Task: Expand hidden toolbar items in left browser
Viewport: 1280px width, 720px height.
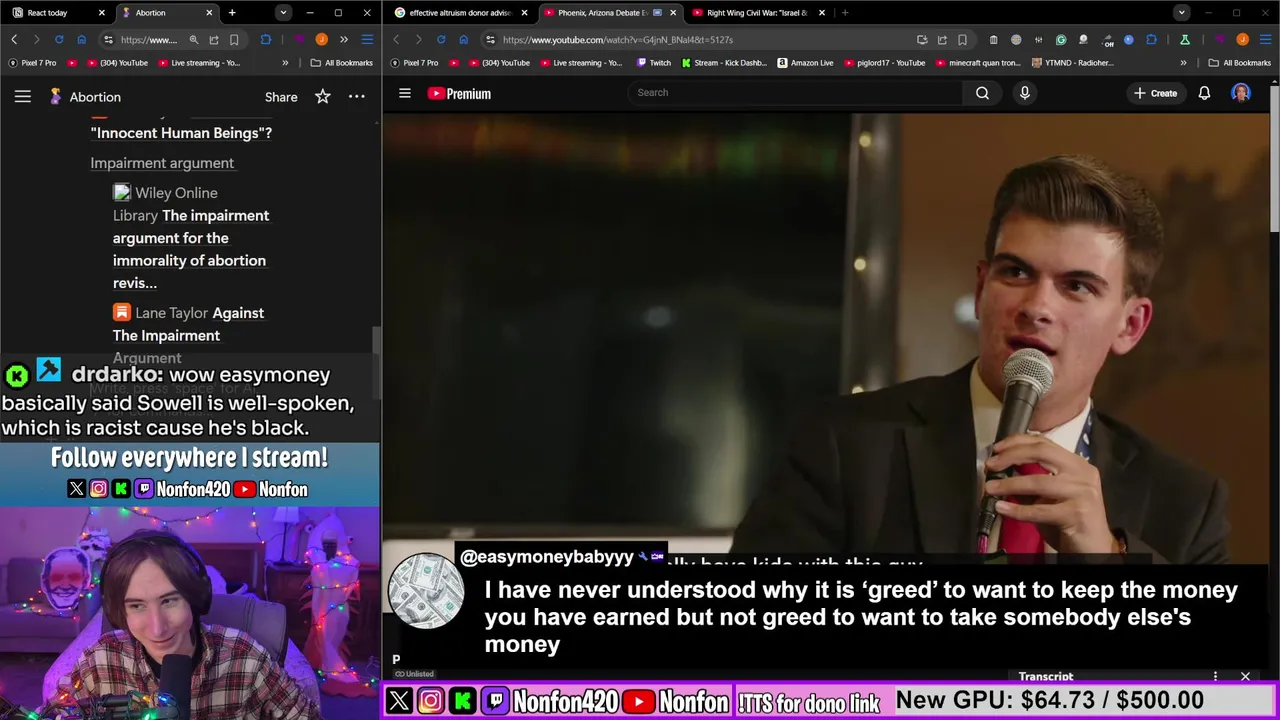Action: [344, 40]
